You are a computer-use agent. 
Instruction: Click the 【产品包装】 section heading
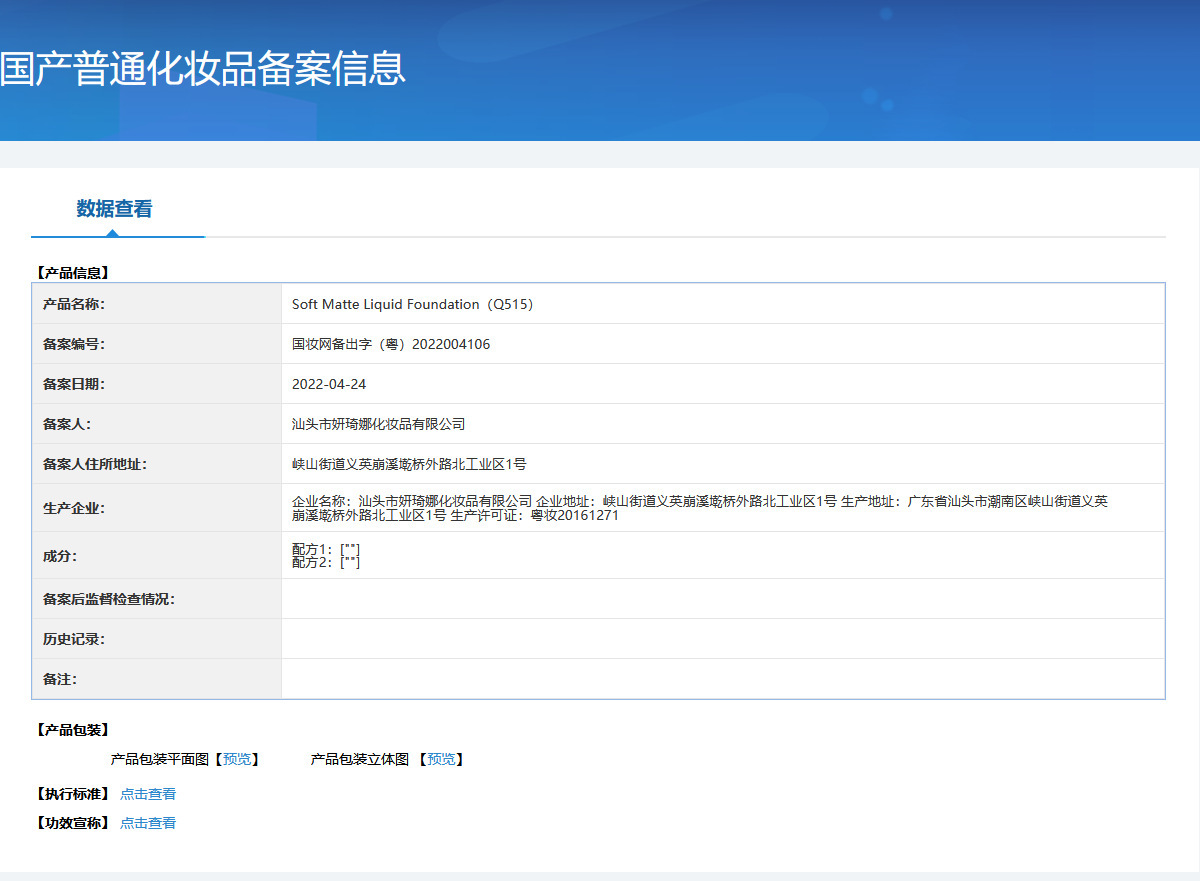(x=71, y=730)
